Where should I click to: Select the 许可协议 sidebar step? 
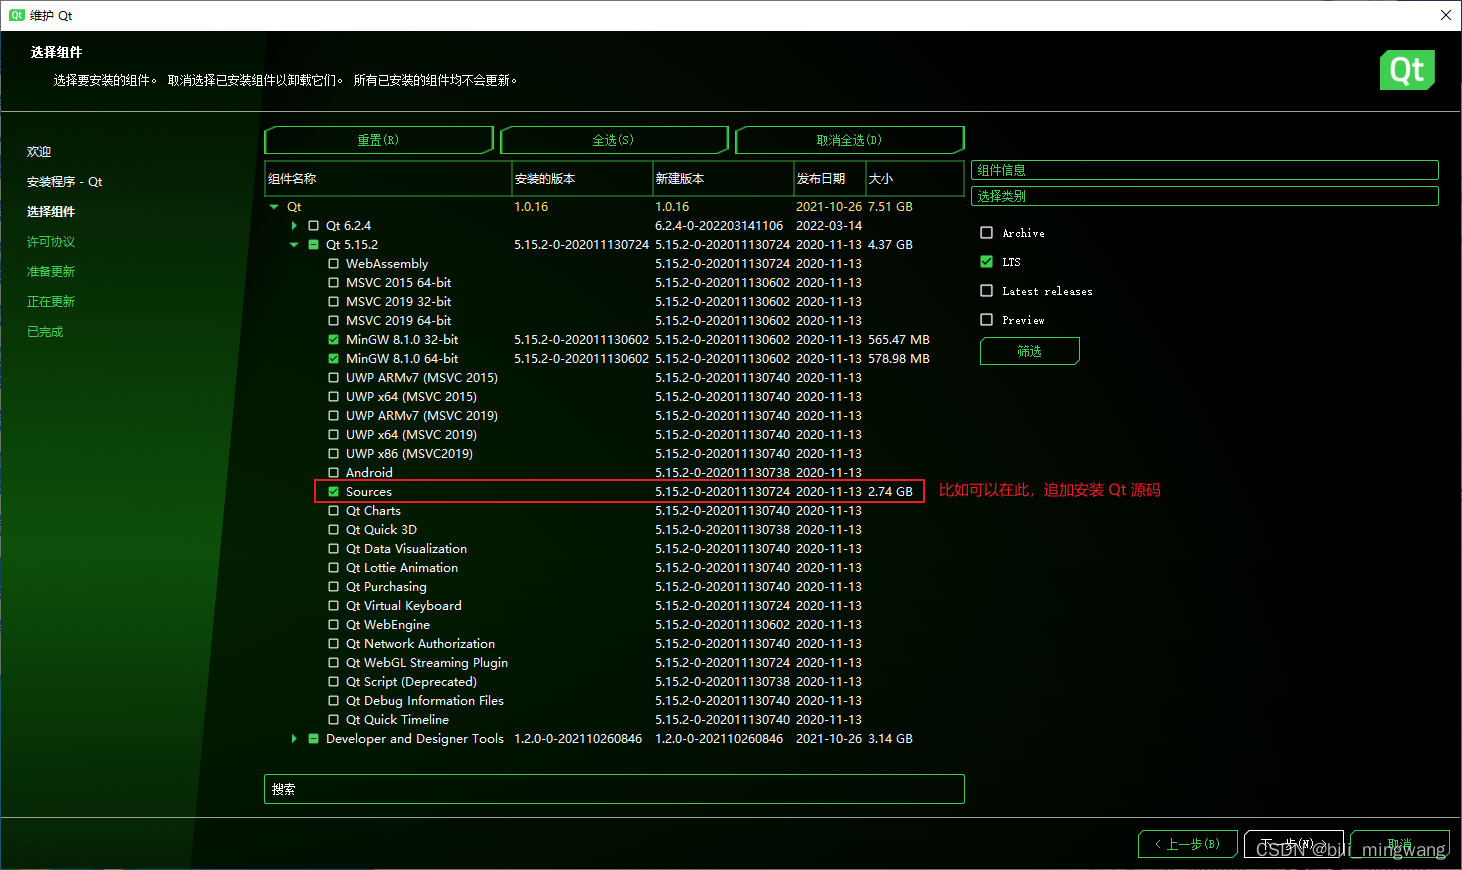coord(51,242)
